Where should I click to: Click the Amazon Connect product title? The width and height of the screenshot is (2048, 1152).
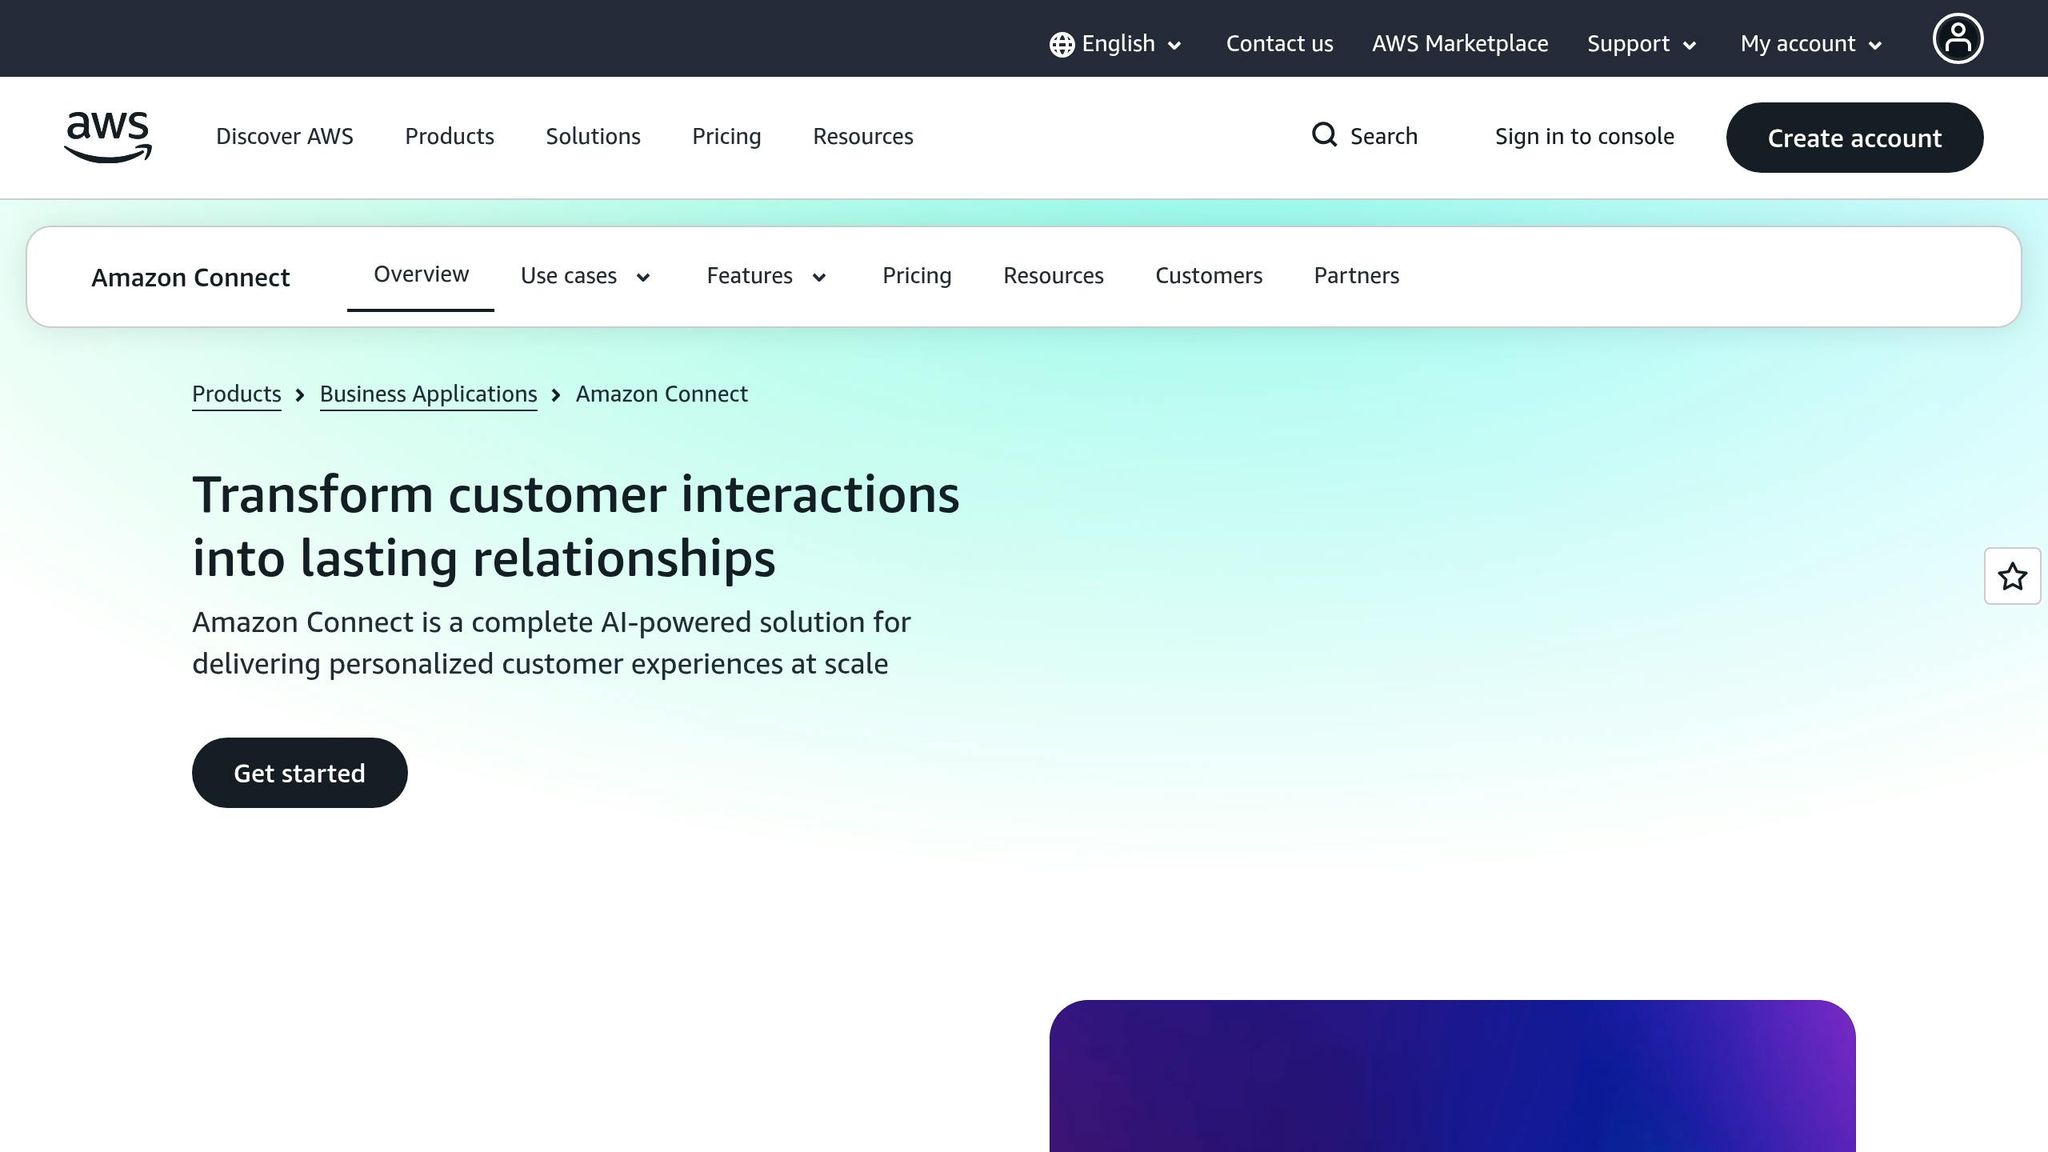(191, 277)
